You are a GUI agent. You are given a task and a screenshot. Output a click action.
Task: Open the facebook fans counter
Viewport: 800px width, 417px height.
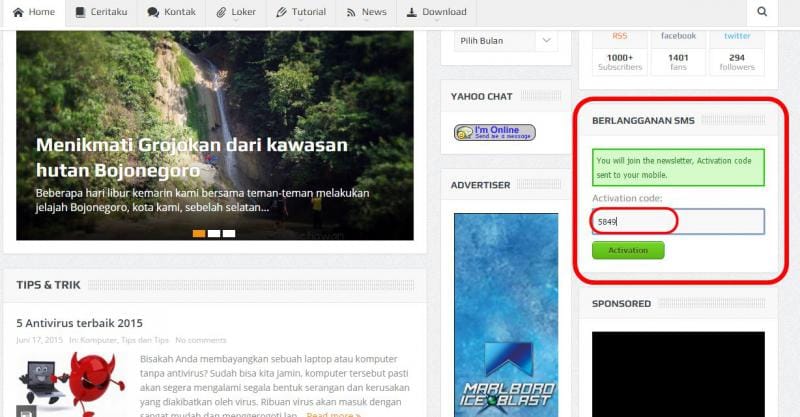[x=678, y=53]
